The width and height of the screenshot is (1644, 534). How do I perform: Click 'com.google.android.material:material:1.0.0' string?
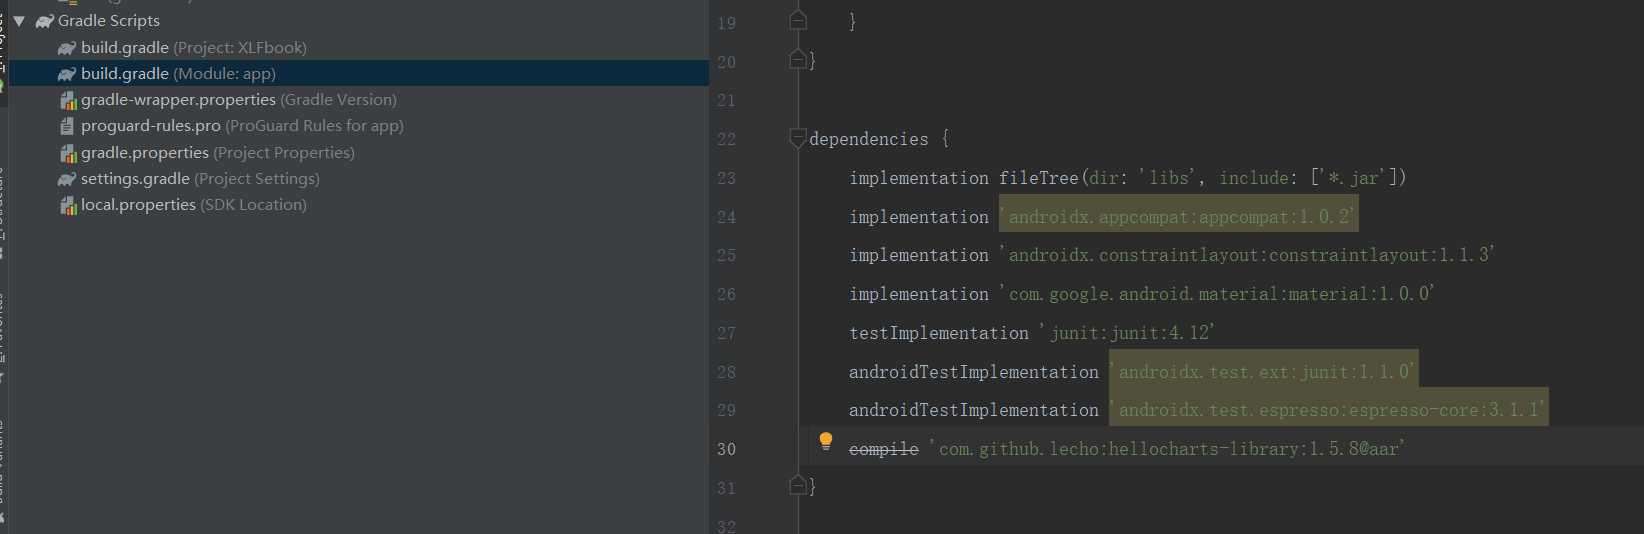pyautogui.click(x=1216, y=294)
